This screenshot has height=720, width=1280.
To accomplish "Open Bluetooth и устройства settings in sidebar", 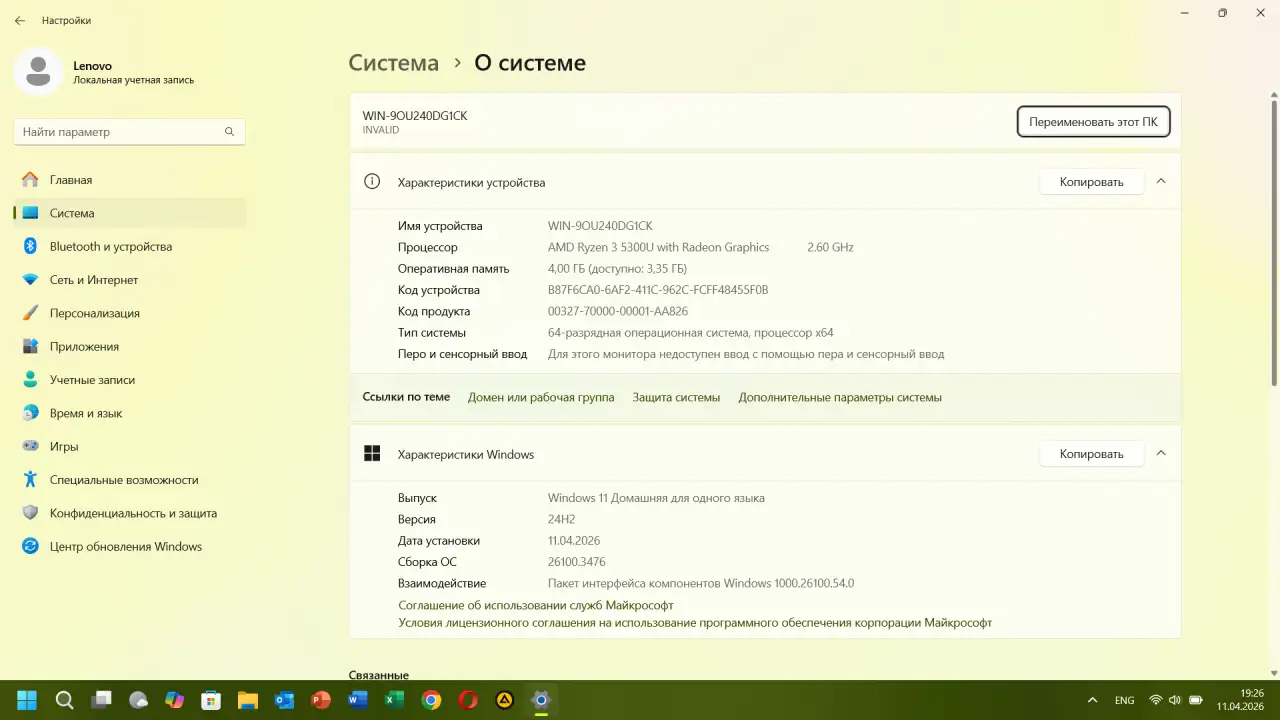I will tap(110, 246).
